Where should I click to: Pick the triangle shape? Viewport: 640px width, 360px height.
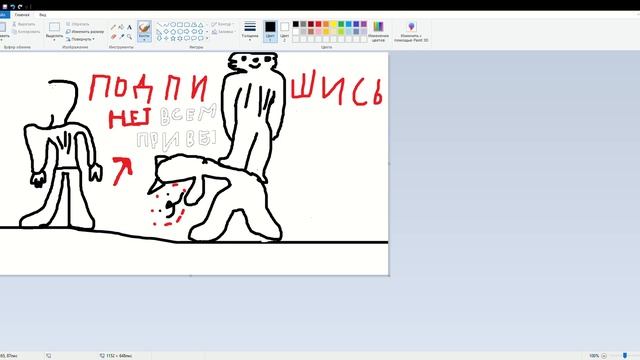tap(201, 24)
